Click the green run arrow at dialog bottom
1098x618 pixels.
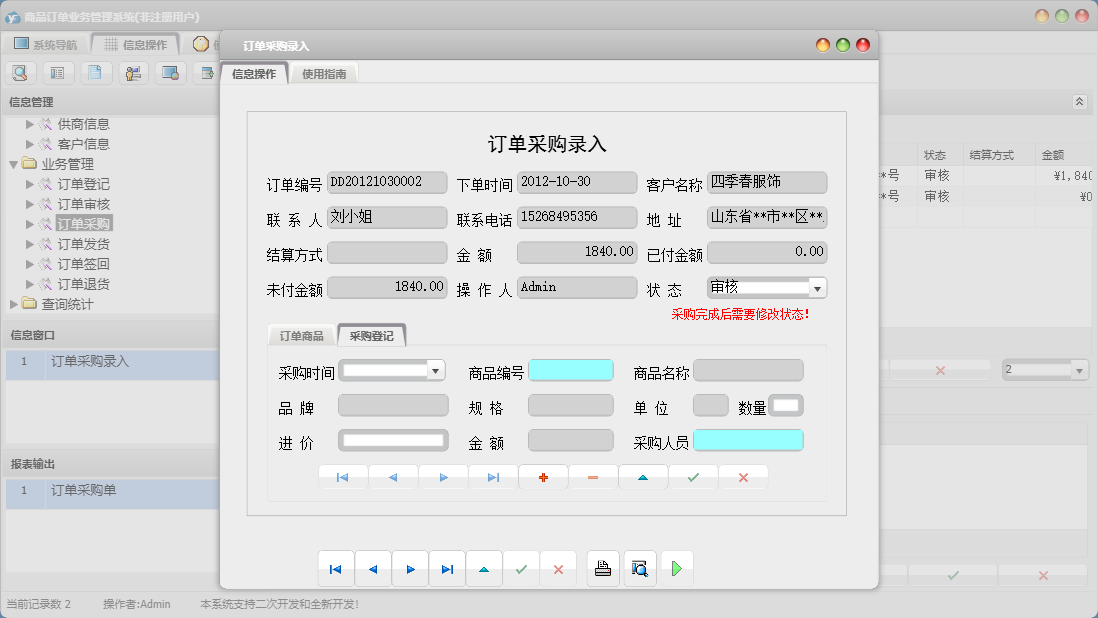coord(677,568)
